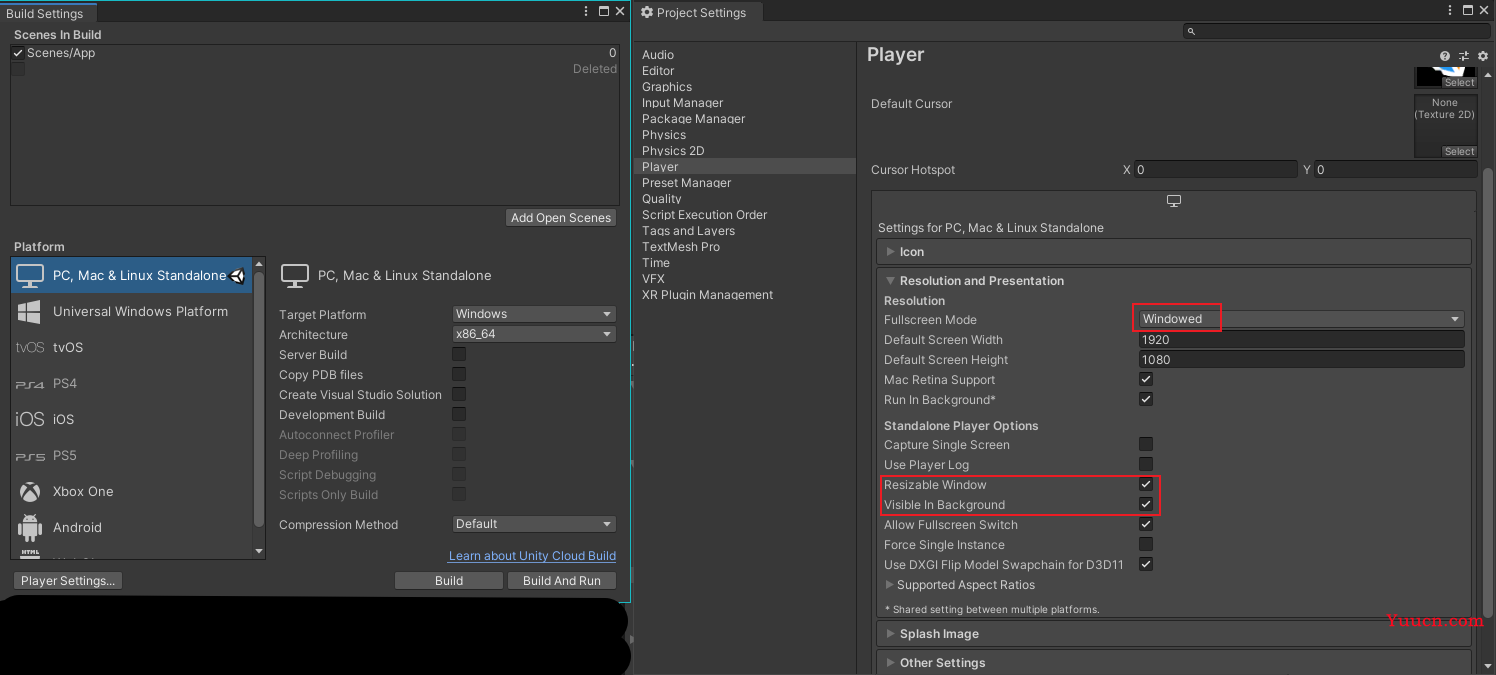Select the PS5 platform icon
Viewport: 1496px width, 675px height.
[x=30, y=456]
